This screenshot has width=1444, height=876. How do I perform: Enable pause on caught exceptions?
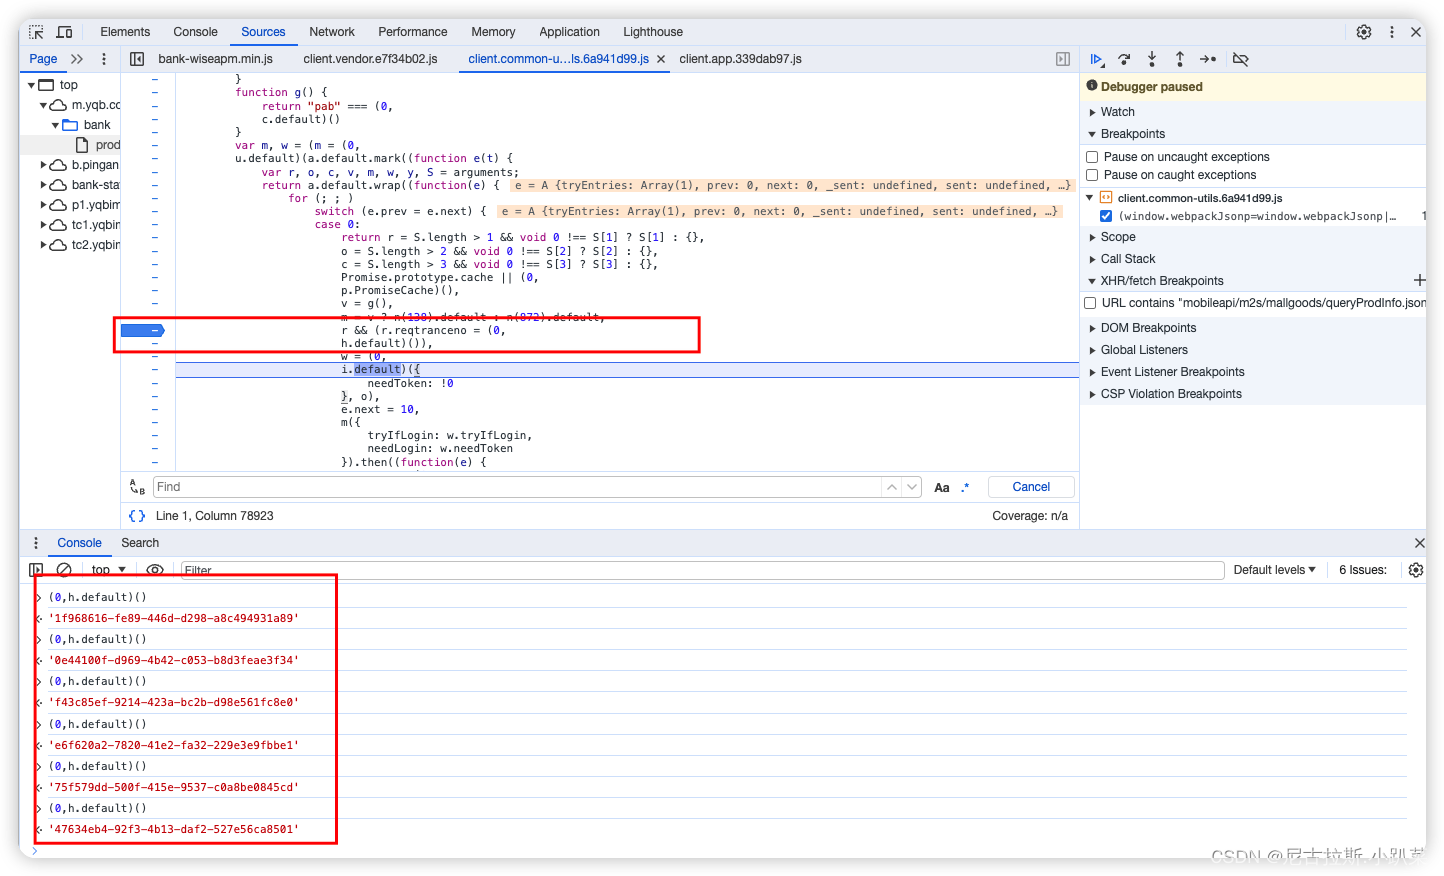(x=1091, y=175)
